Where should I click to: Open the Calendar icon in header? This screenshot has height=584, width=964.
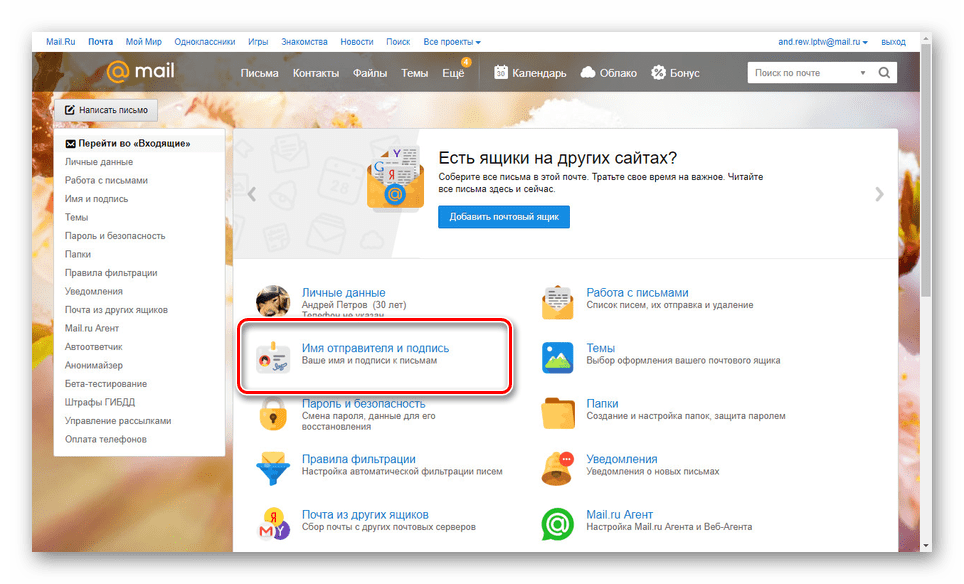[x=501, y=73]
